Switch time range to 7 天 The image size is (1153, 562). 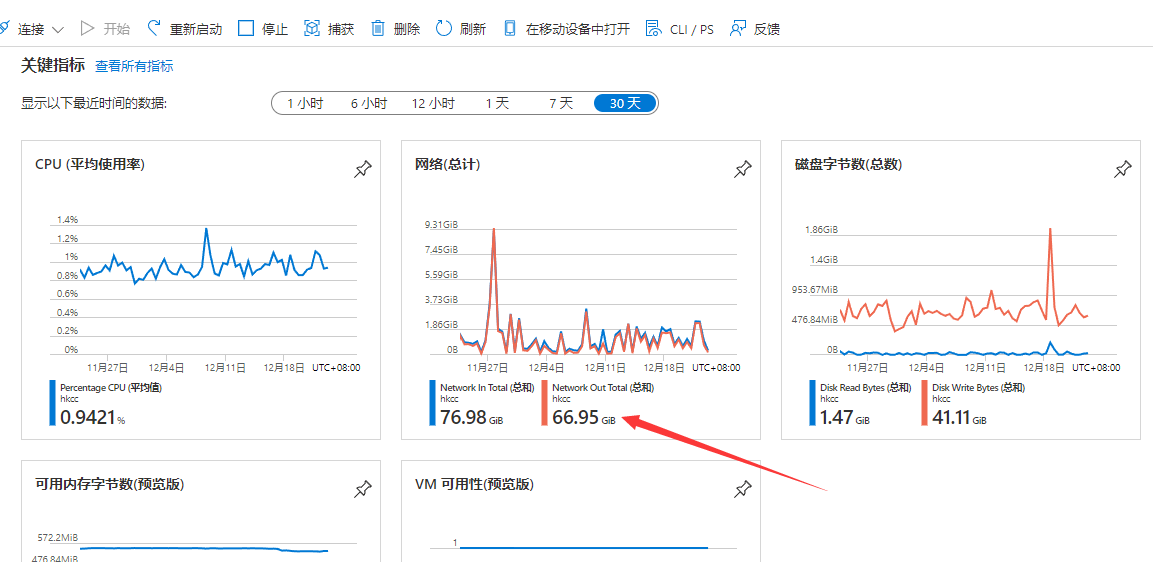click(560, 103)
